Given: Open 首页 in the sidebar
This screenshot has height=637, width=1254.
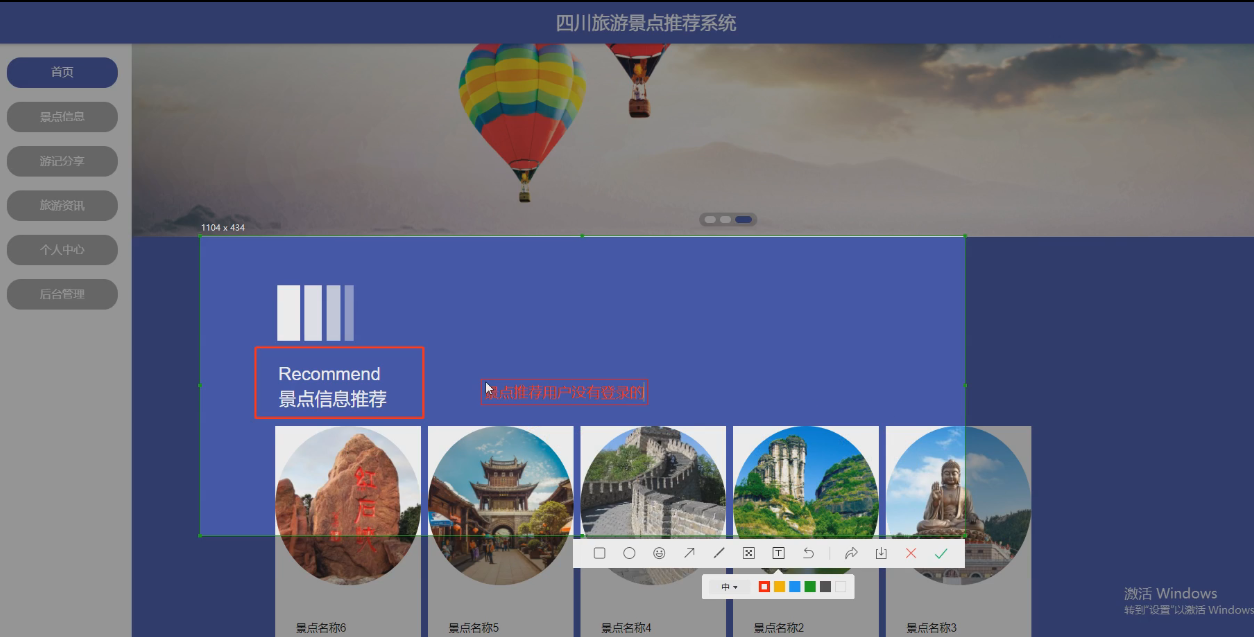Looking at the screenshot, I should click(62, 72).
